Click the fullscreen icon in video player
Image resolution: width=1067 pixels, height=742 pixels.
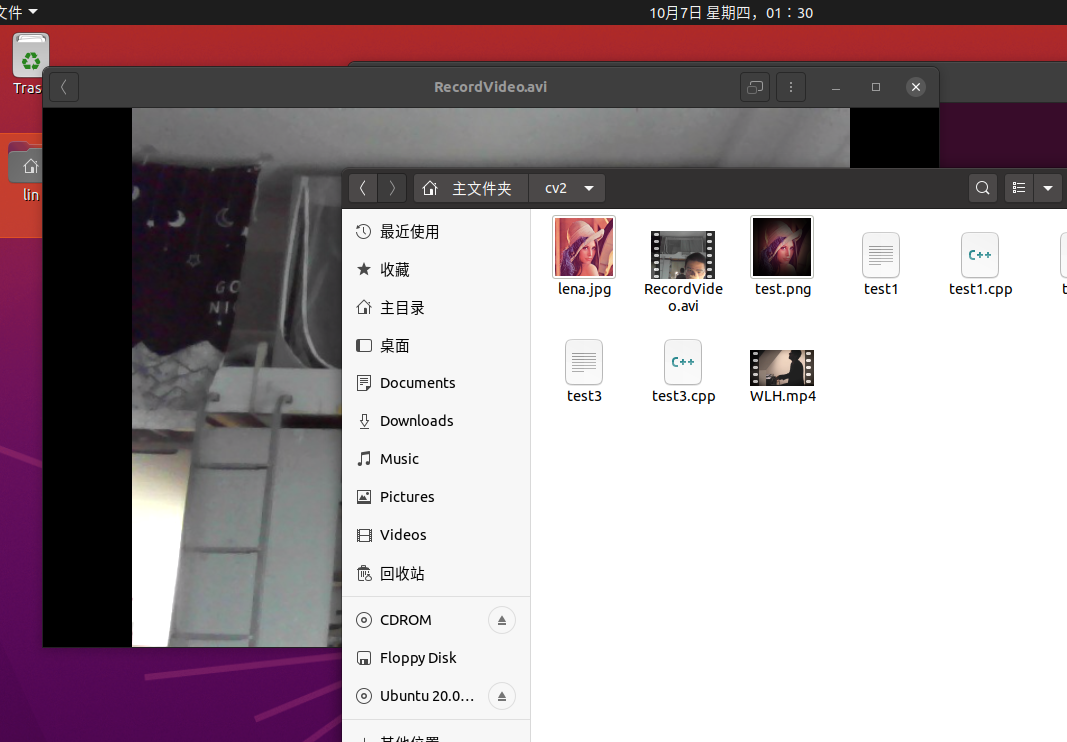click(x=755, y=87)
